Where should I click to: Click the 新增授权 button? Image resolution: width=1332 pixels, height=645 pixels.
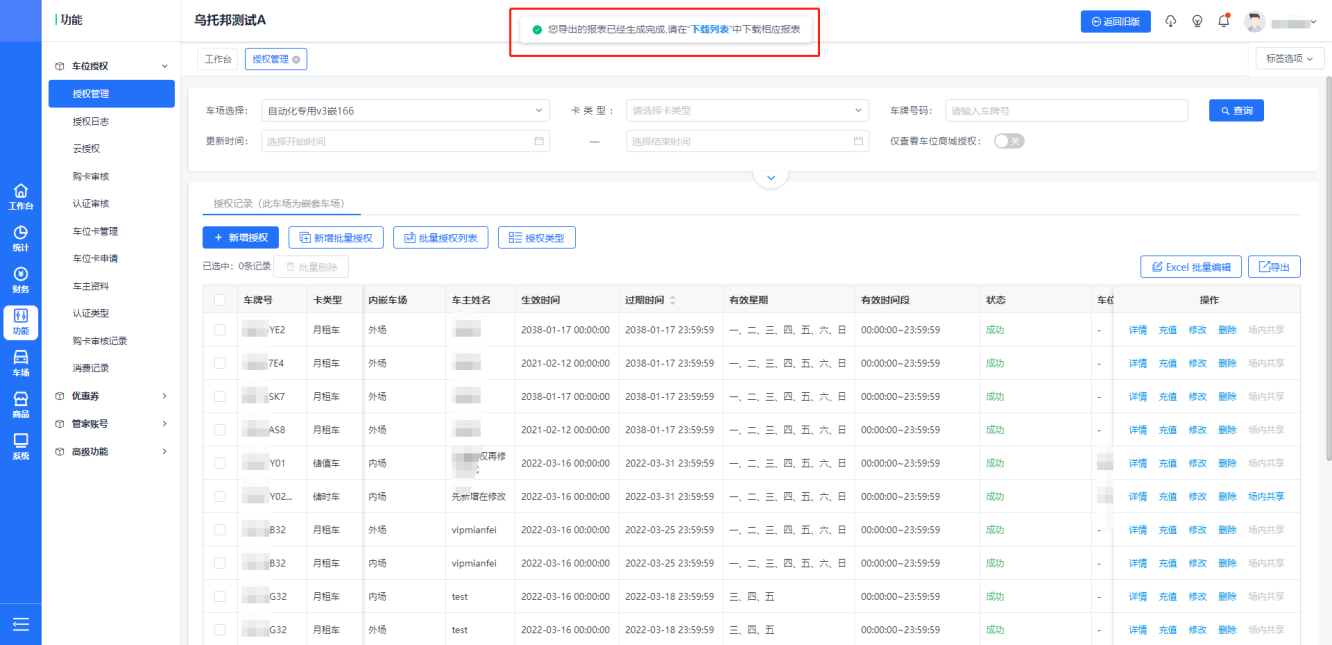click(240, 237)
